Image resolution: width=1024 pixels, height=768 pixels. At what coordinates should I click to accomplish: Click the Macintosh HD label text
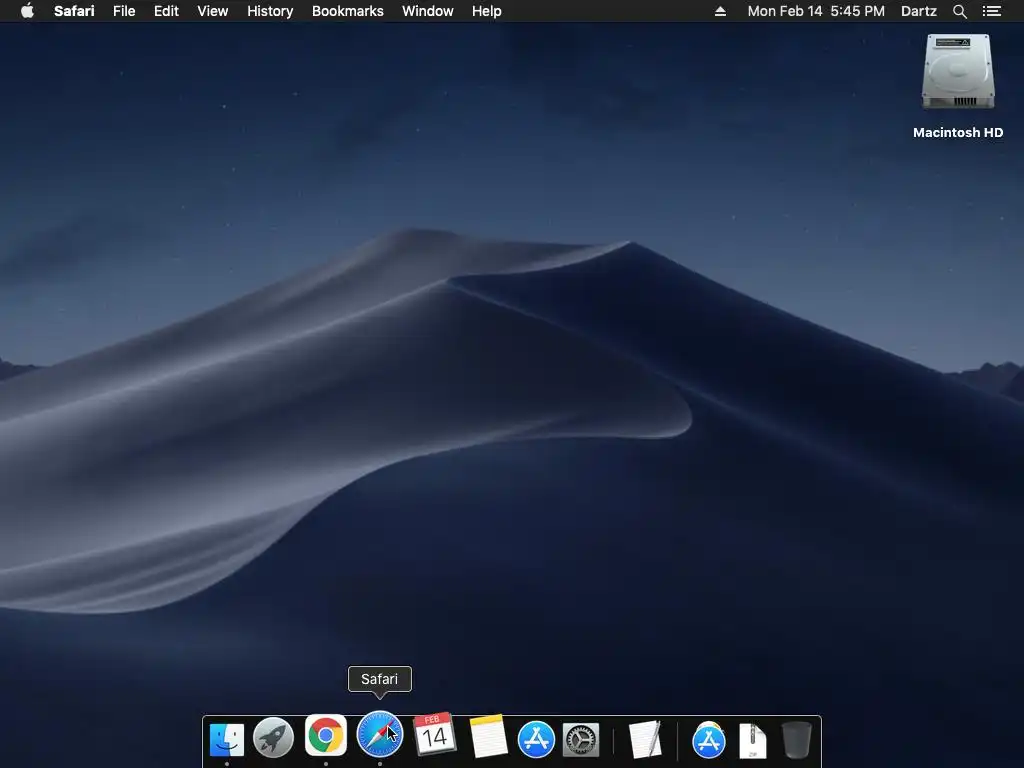[957, 133]
